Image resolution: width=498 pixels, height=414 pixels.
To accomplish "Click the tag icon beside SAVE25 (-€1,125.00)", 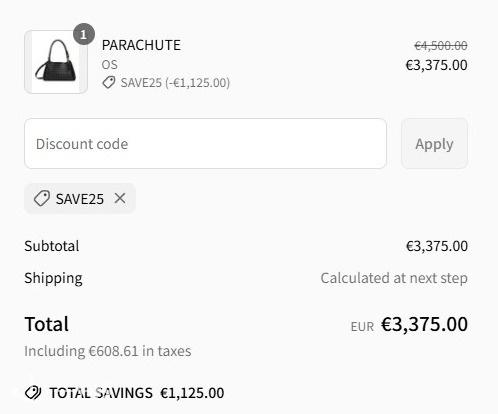I will pos(109,82).
